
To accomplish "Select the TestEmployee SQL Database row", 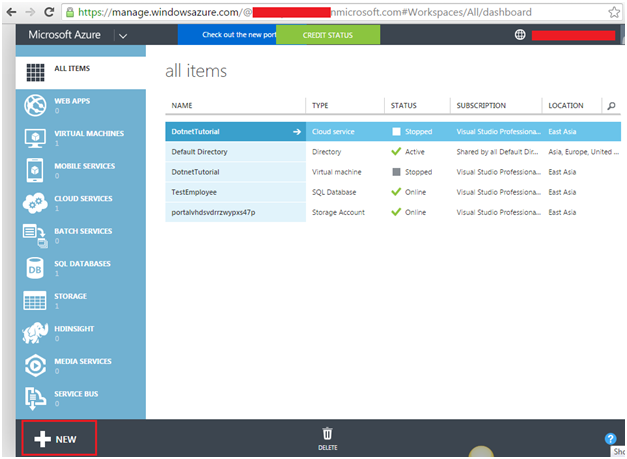I will (393, 192).
